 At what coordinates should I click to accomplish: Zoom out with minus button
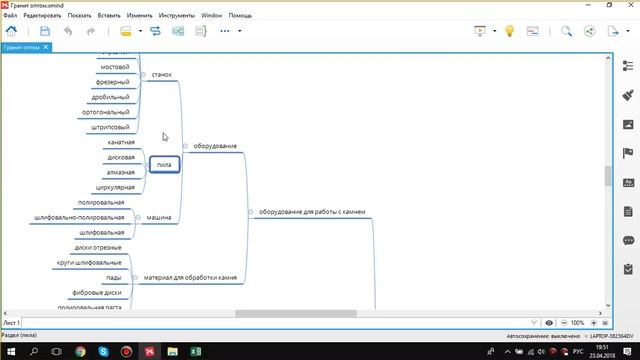click(x=564, y=323)
